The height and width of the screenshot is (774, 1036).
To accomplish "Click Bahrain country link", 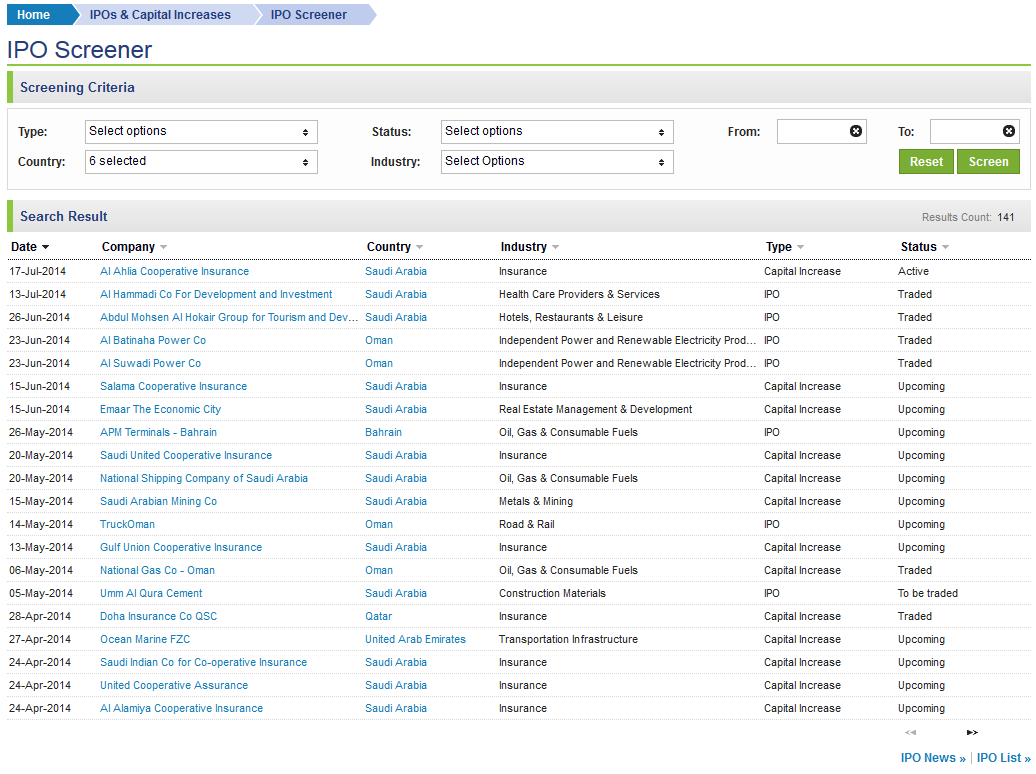I will (x=383, y=432).
